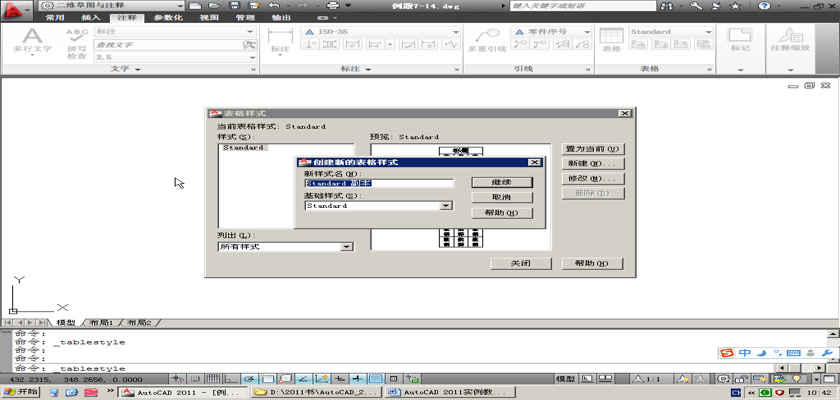Click the binoculars search icon in title bar
Image resolution: width=840 pixels, height=400 pixels.
(x=668, y=5)
